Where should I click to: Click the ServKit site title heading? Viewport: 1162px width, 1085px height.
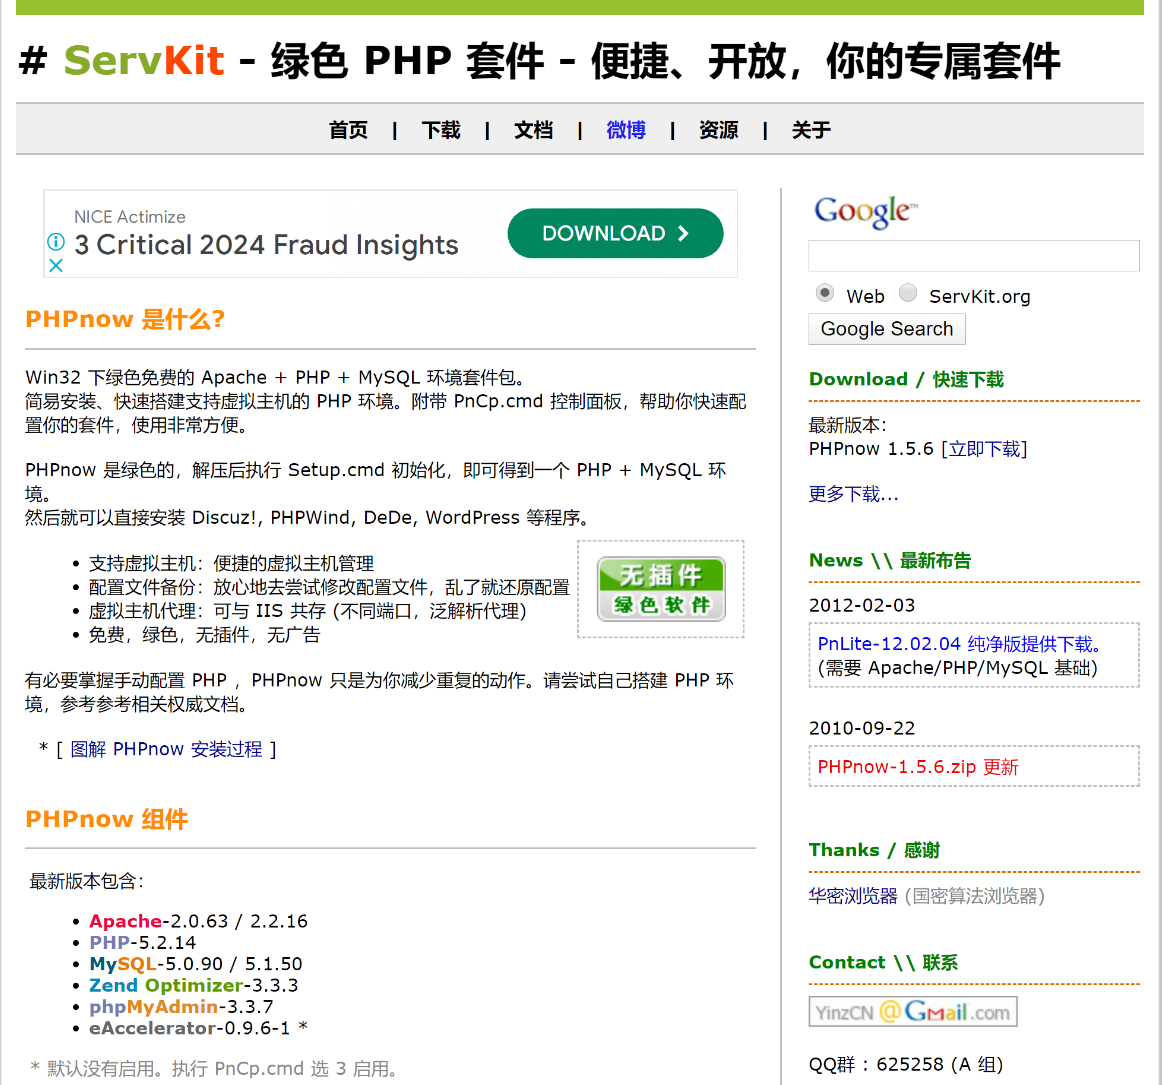pos(540,61)
